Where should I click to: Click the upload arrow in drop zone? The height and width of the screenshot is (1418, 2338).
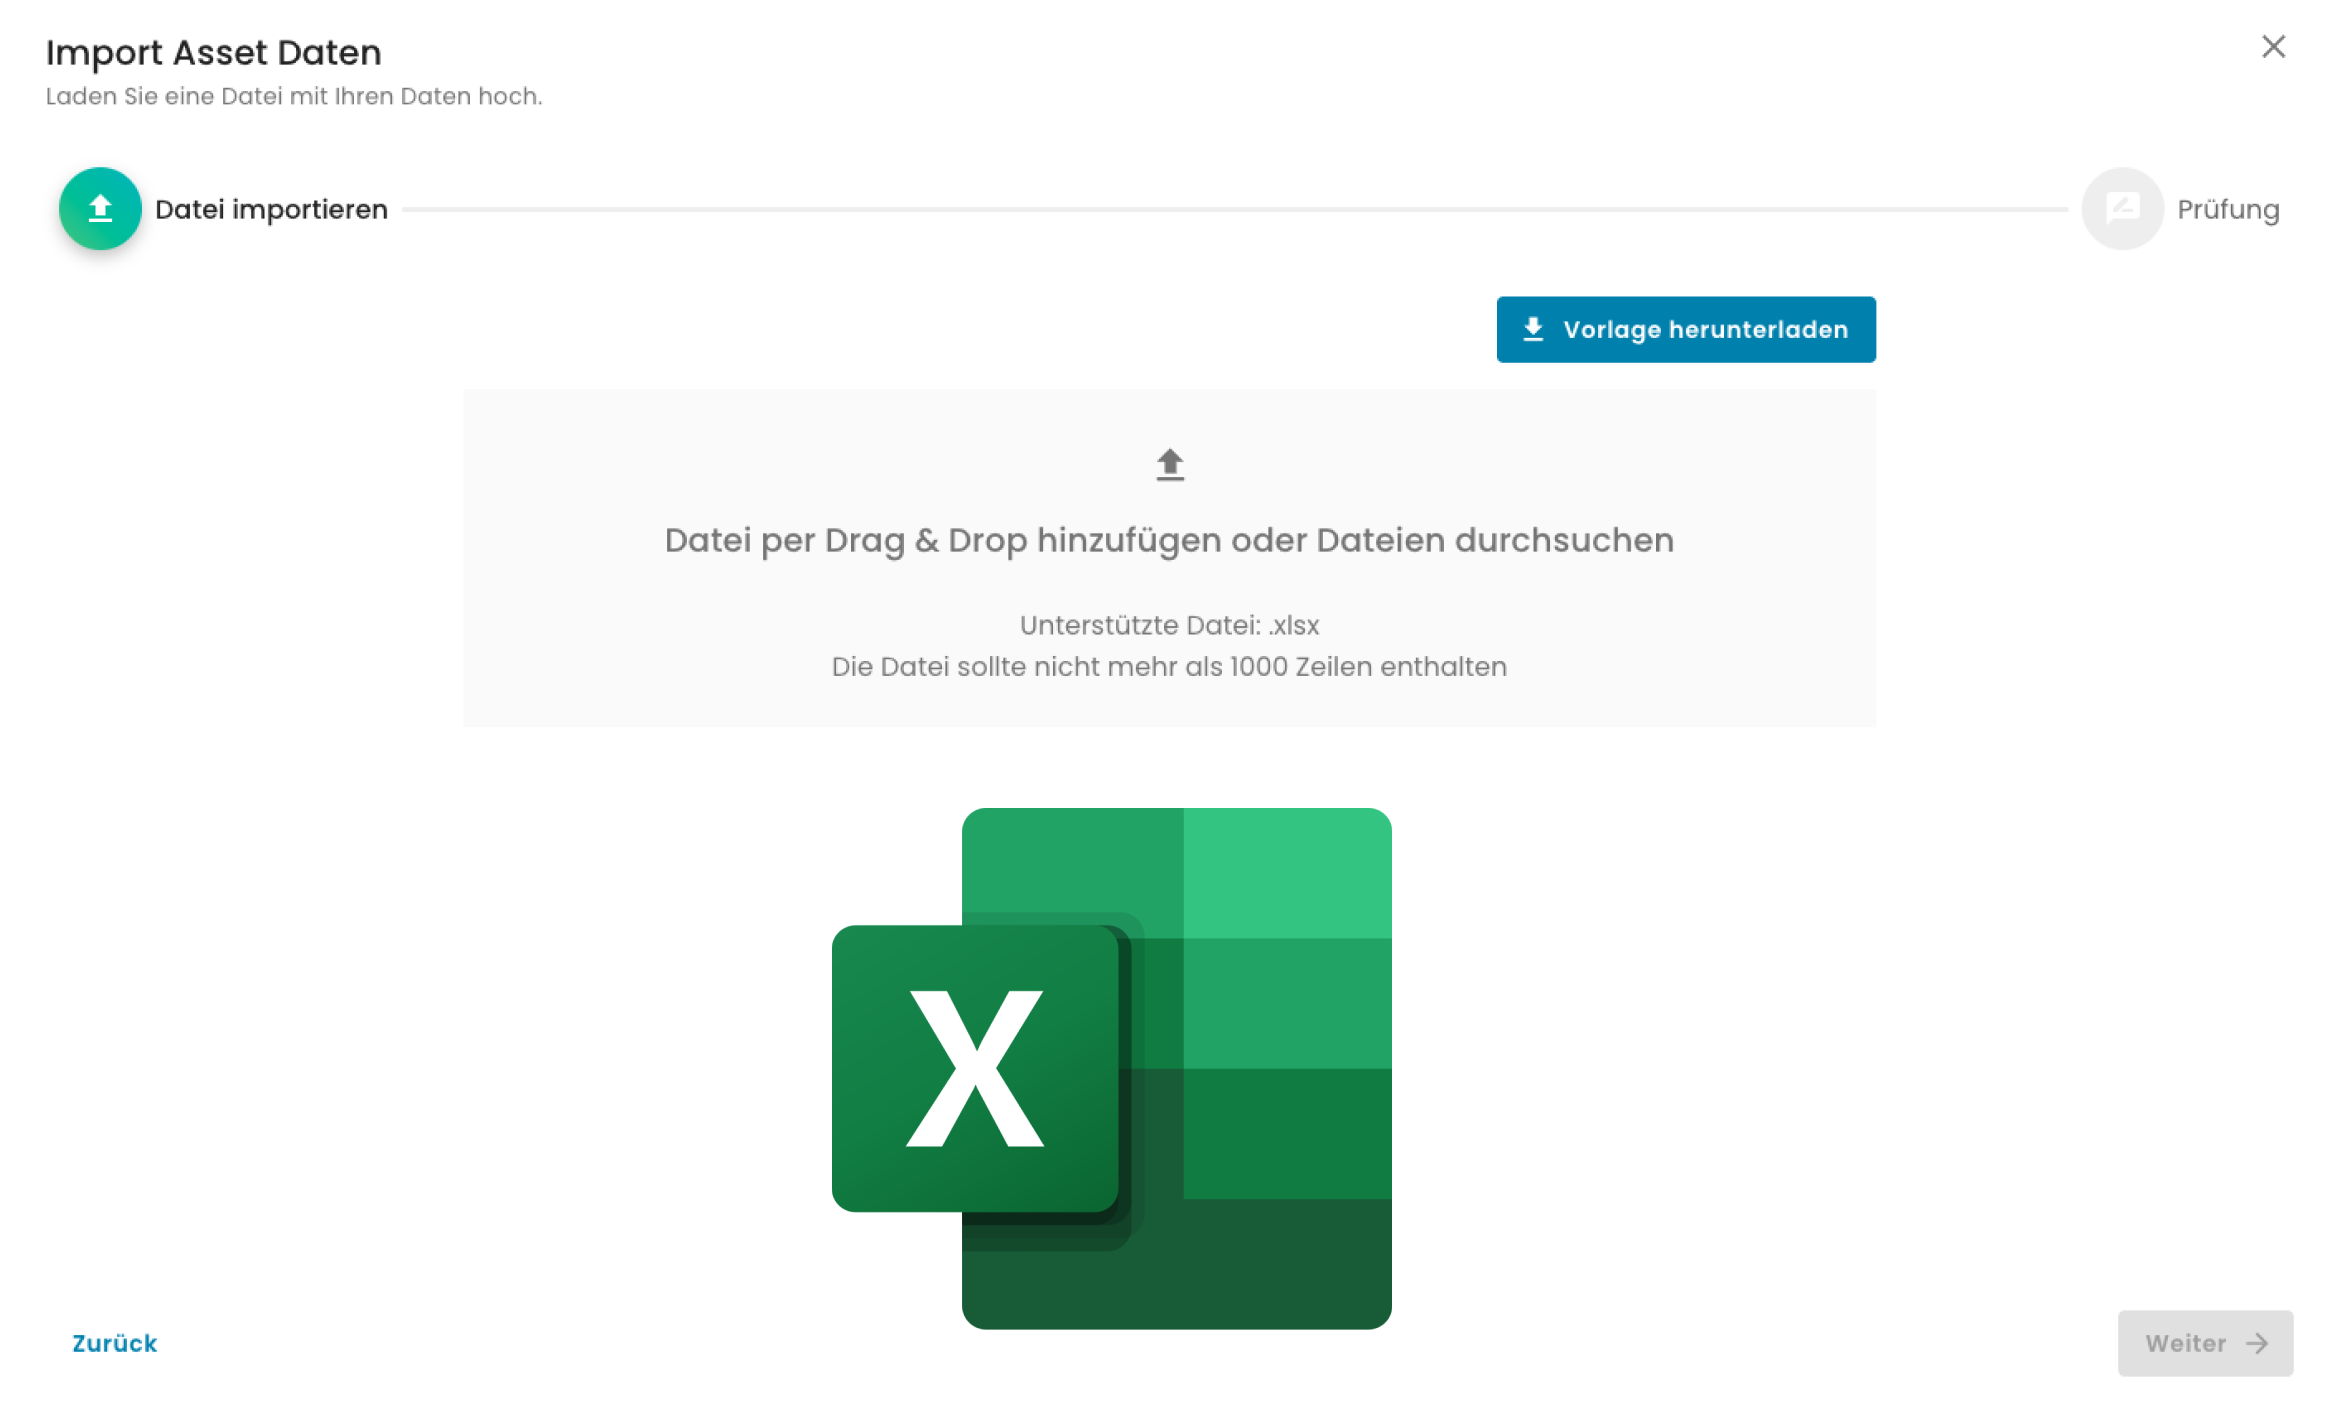1169,465
